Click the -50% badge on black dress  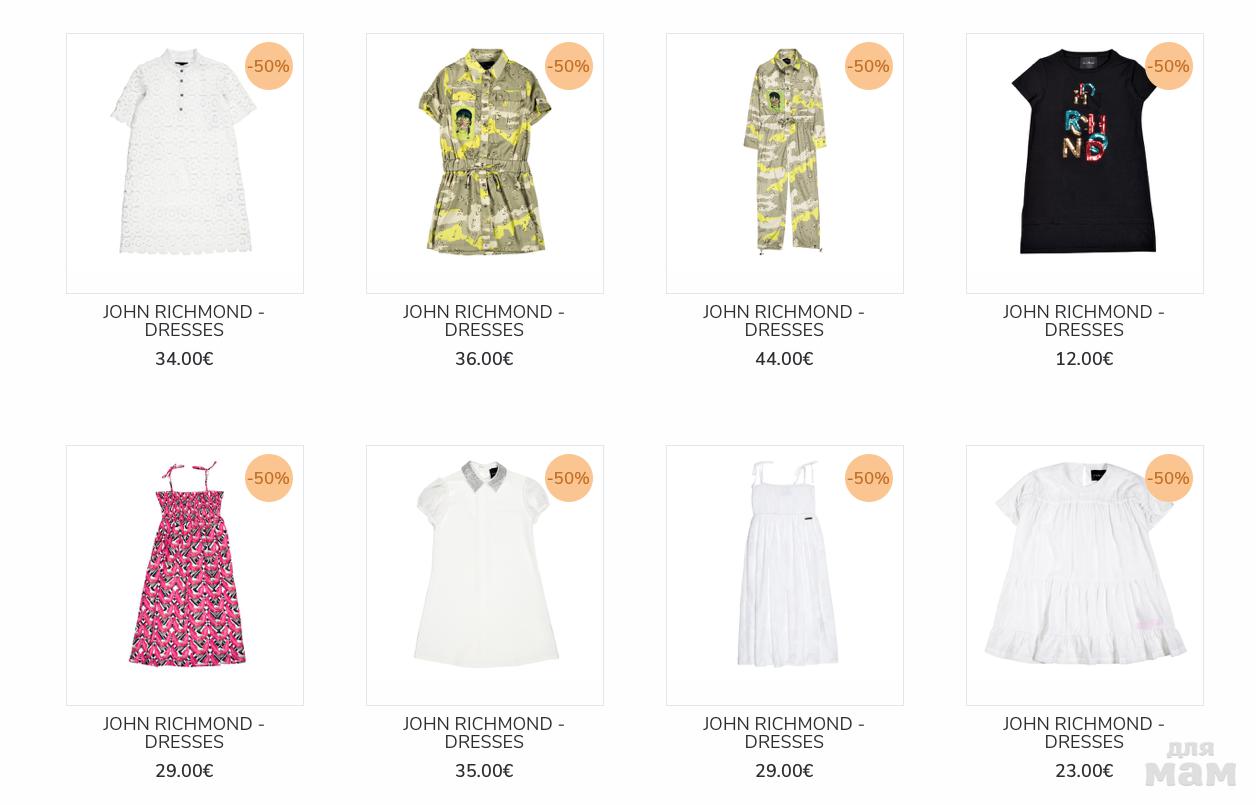pyautogui.click(x=1169, y=66)
